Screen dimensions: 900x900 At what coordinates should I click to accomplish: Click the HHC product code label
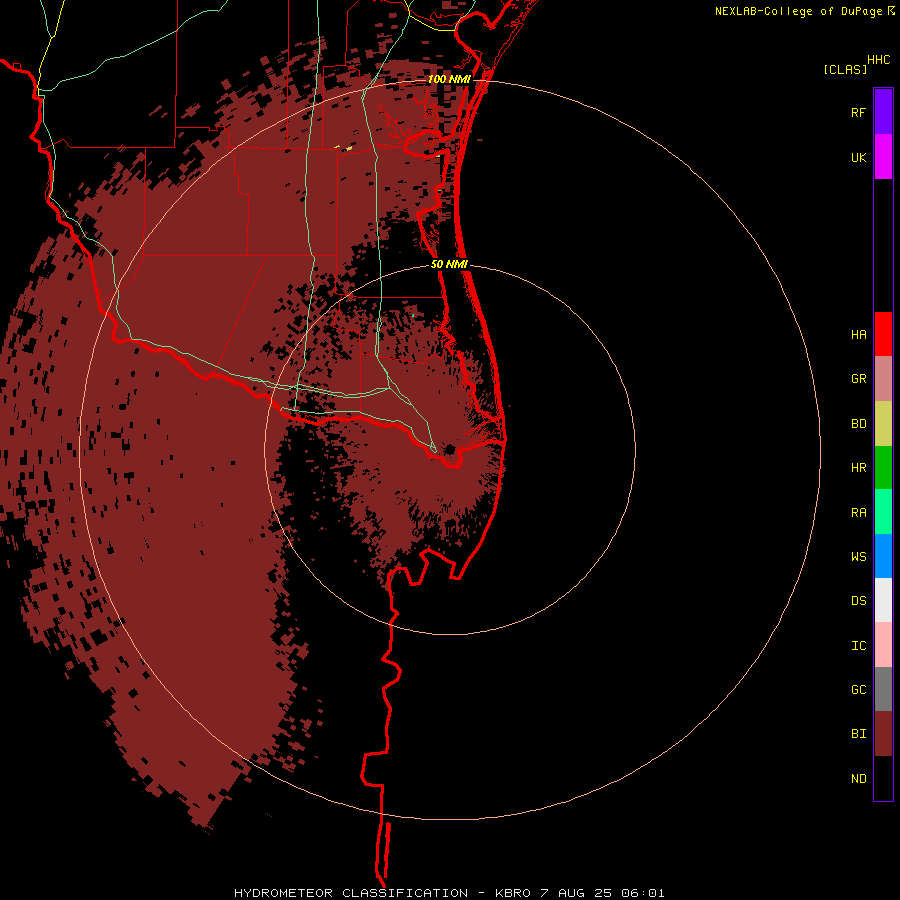coord(878,59)
